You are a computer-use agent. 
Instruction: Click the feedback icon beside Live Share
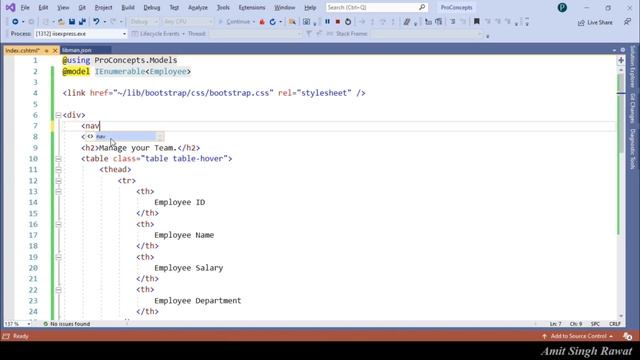(627, 22)
